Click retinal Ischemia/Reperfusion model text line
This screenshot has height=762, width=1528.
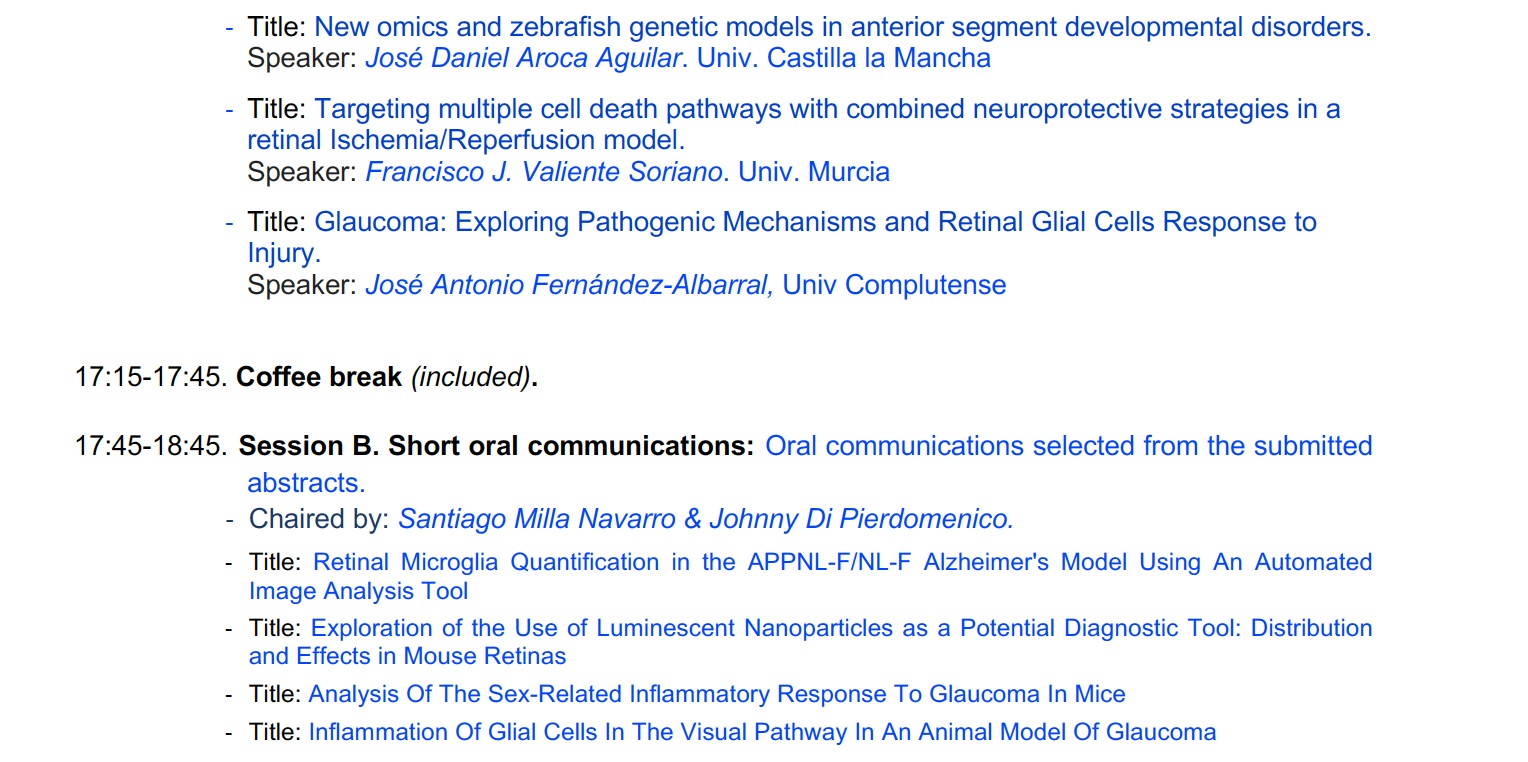[x=466, y=140]
